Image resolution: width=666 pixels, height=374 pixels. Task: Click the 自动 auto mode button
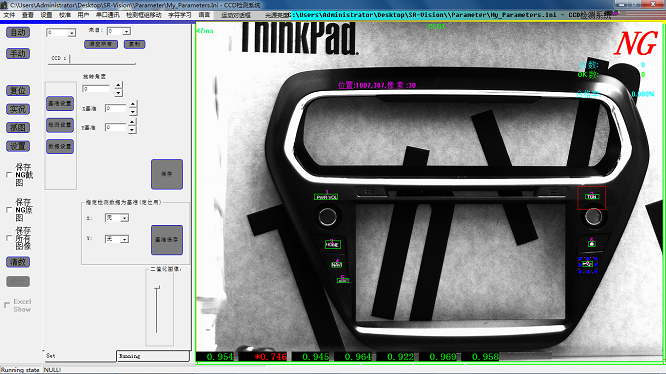click(18, 32)
